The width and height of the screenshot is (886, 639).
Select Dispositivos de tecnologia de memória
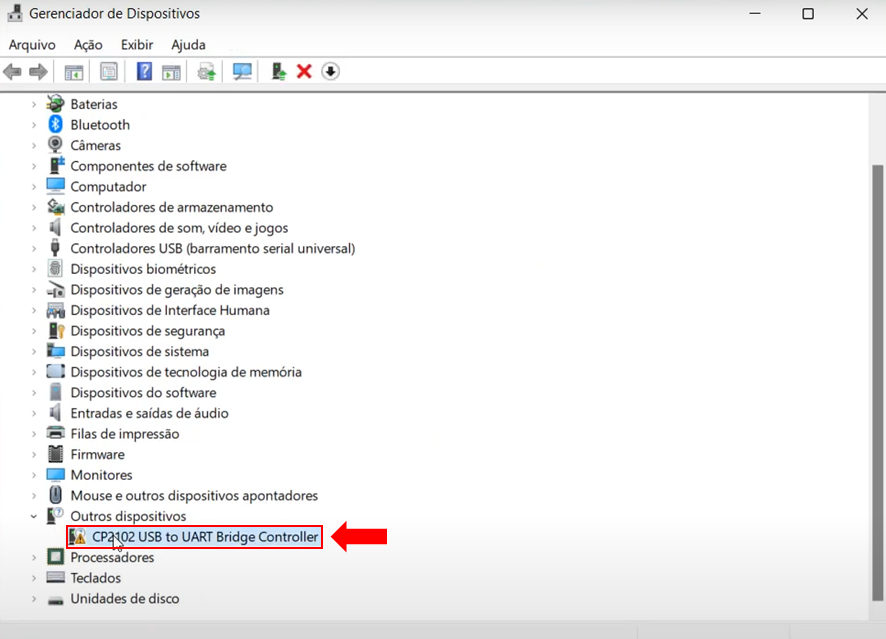186,372
